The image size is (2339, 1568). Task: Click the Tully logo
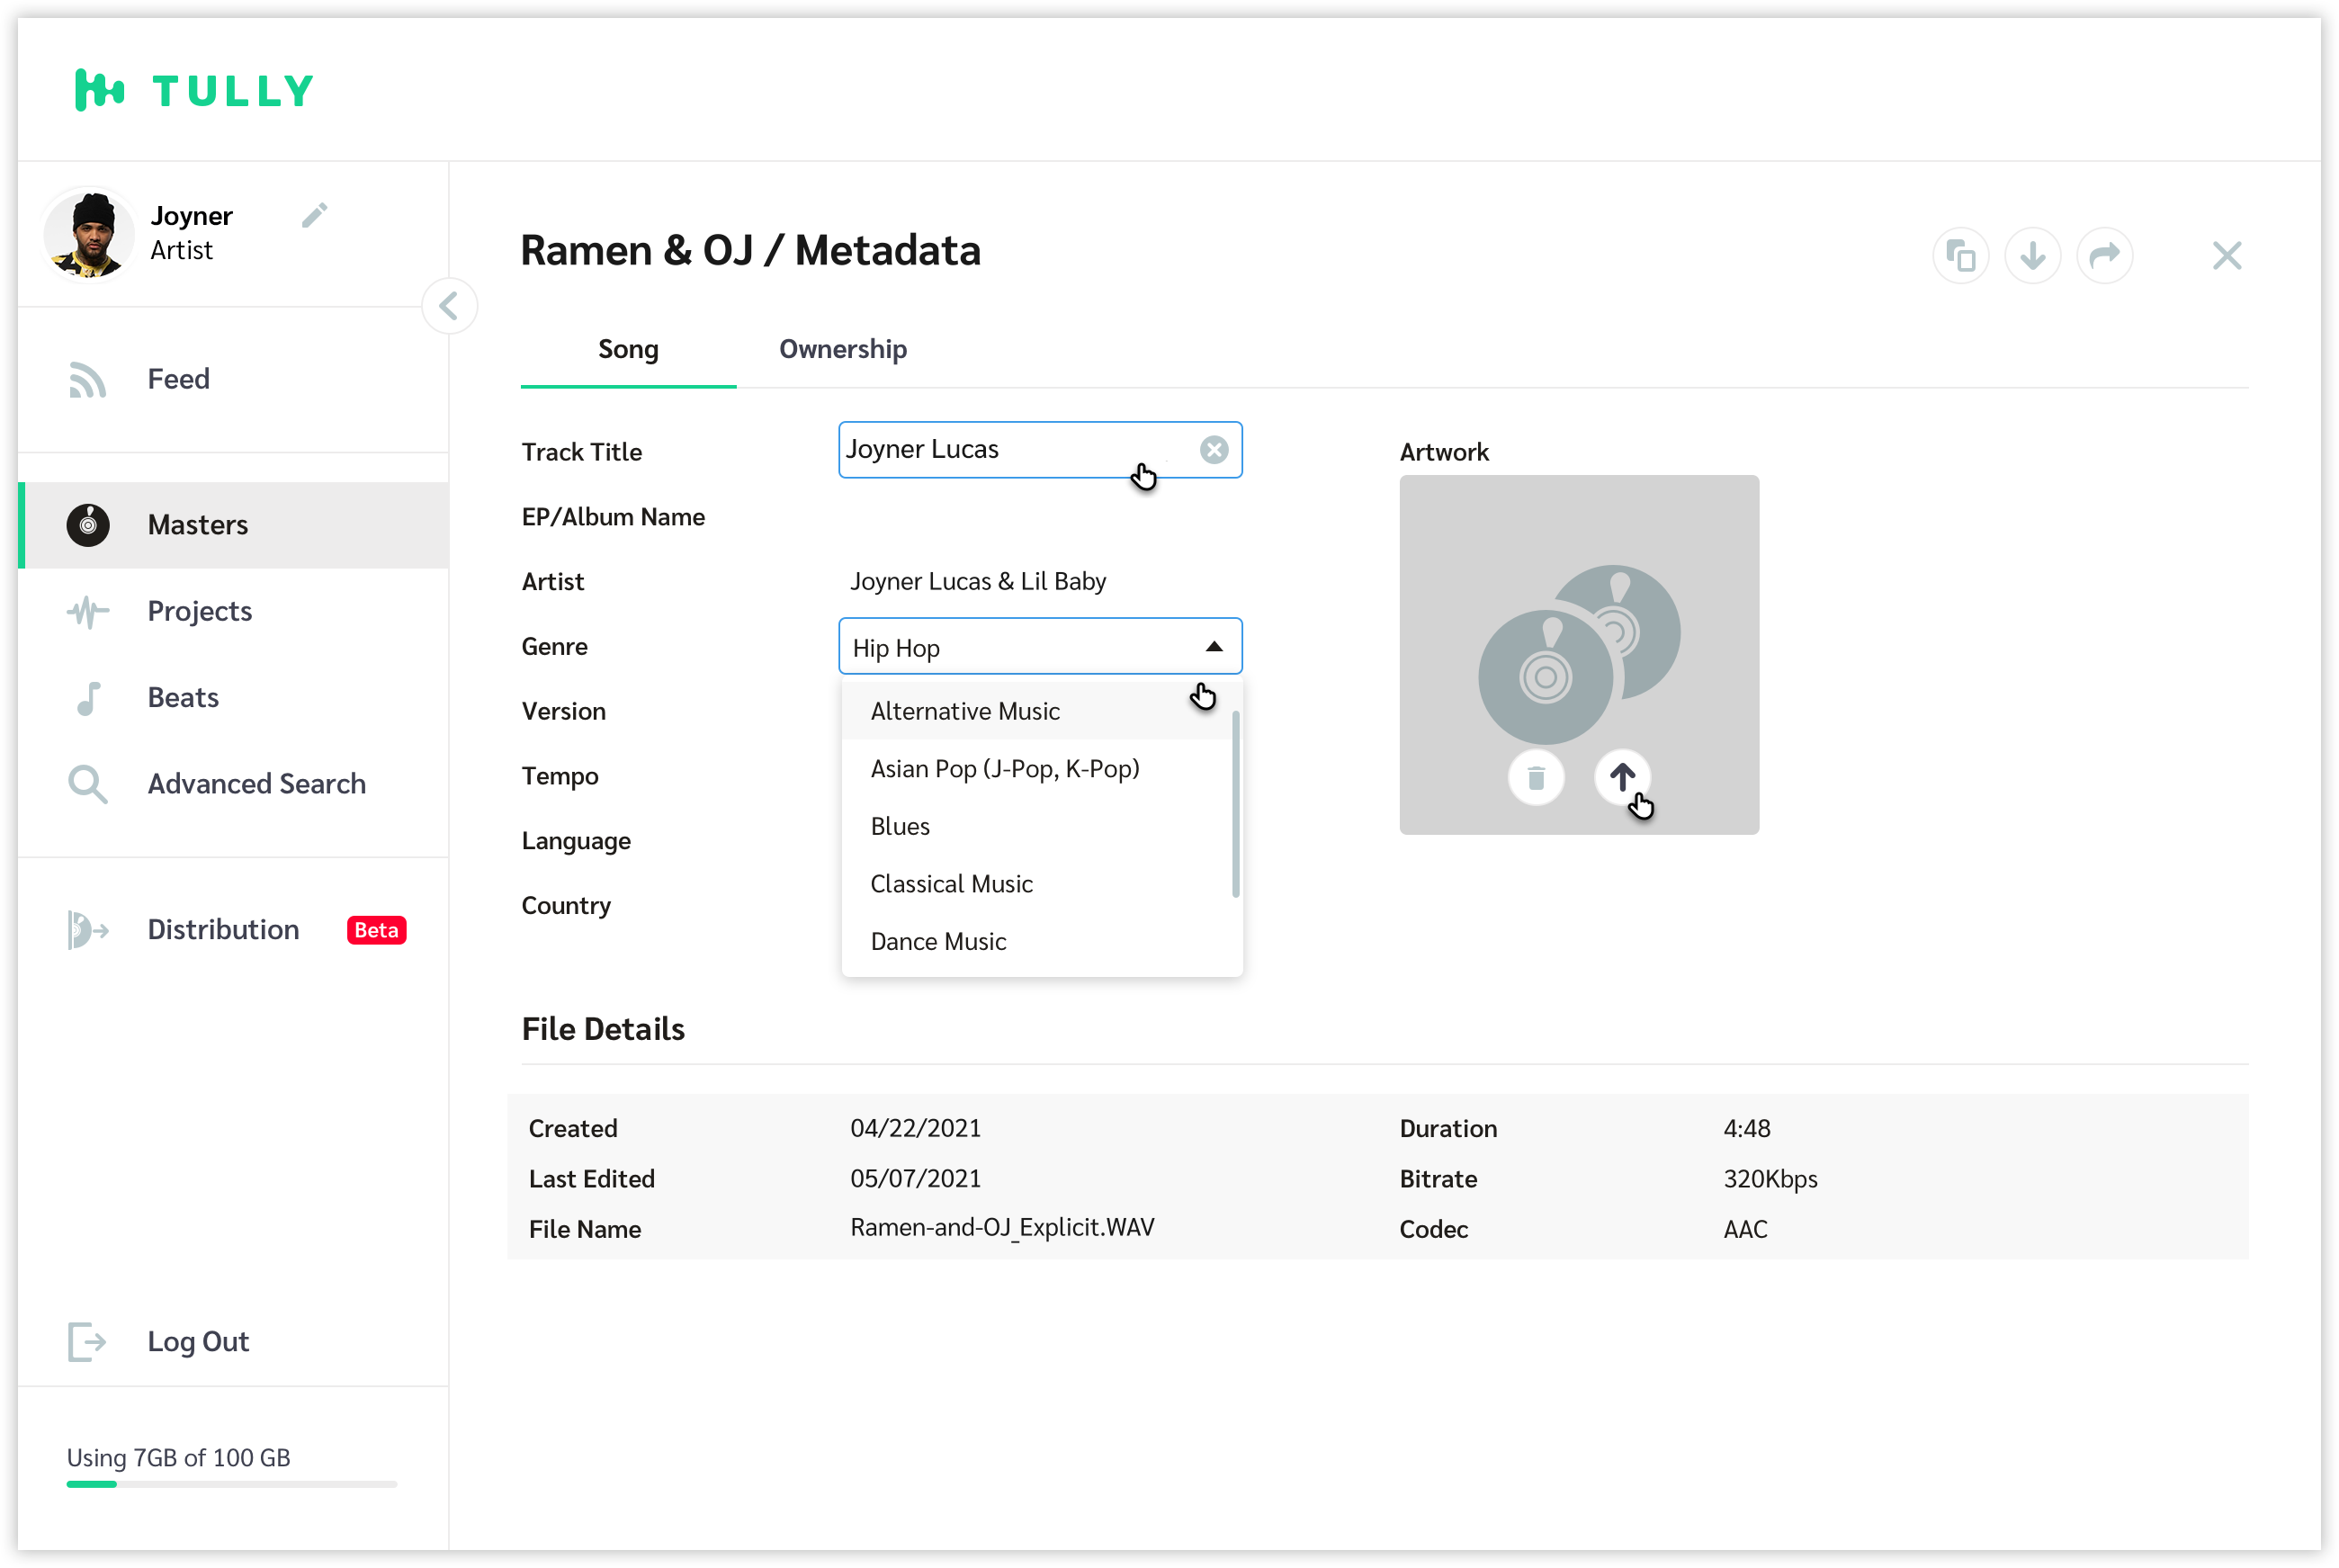pyautogui.click(x=194, y=90)
